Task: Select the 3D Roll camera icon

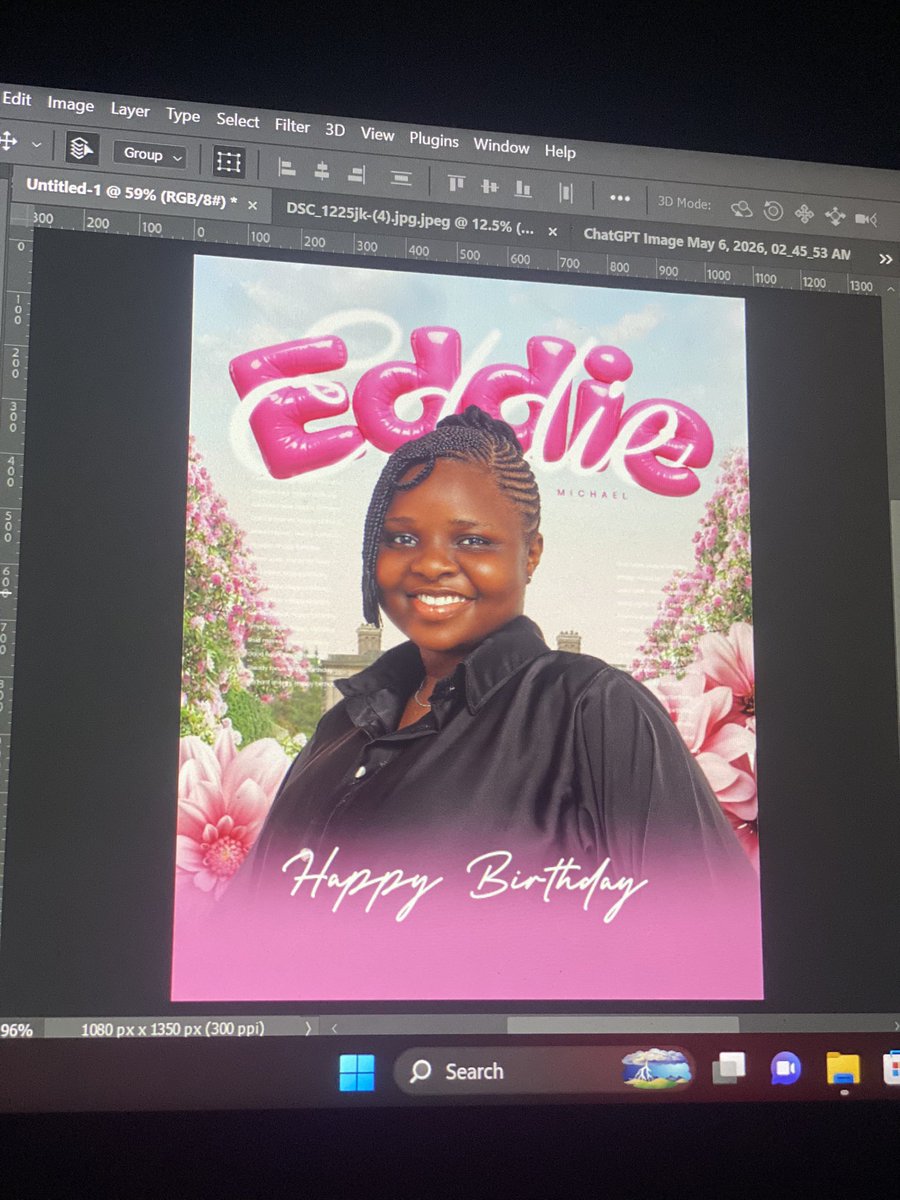Action: point(773,211)
